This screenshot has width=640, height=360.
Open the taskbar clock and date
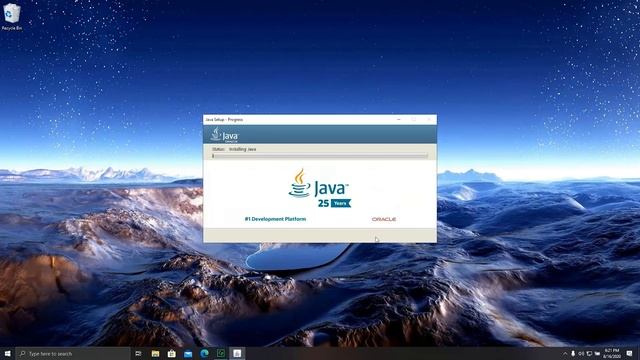tap(612, 353)
